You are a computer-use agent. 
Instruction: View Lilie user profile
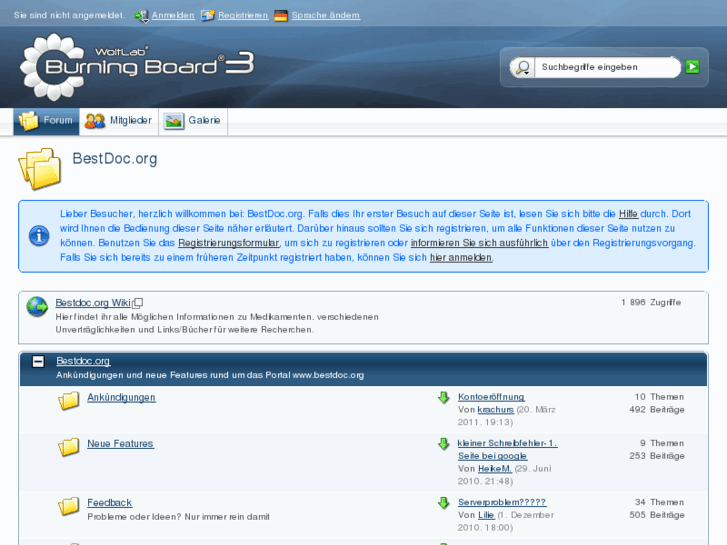(486, 515)
